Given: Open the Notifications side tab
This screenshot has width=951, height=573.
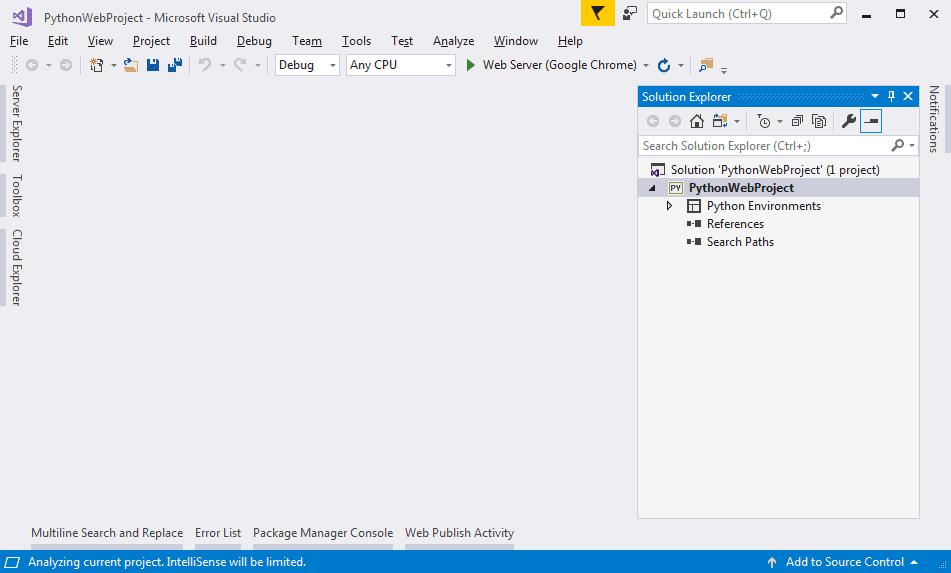Looking at the screenshot, I should [934, 119].
